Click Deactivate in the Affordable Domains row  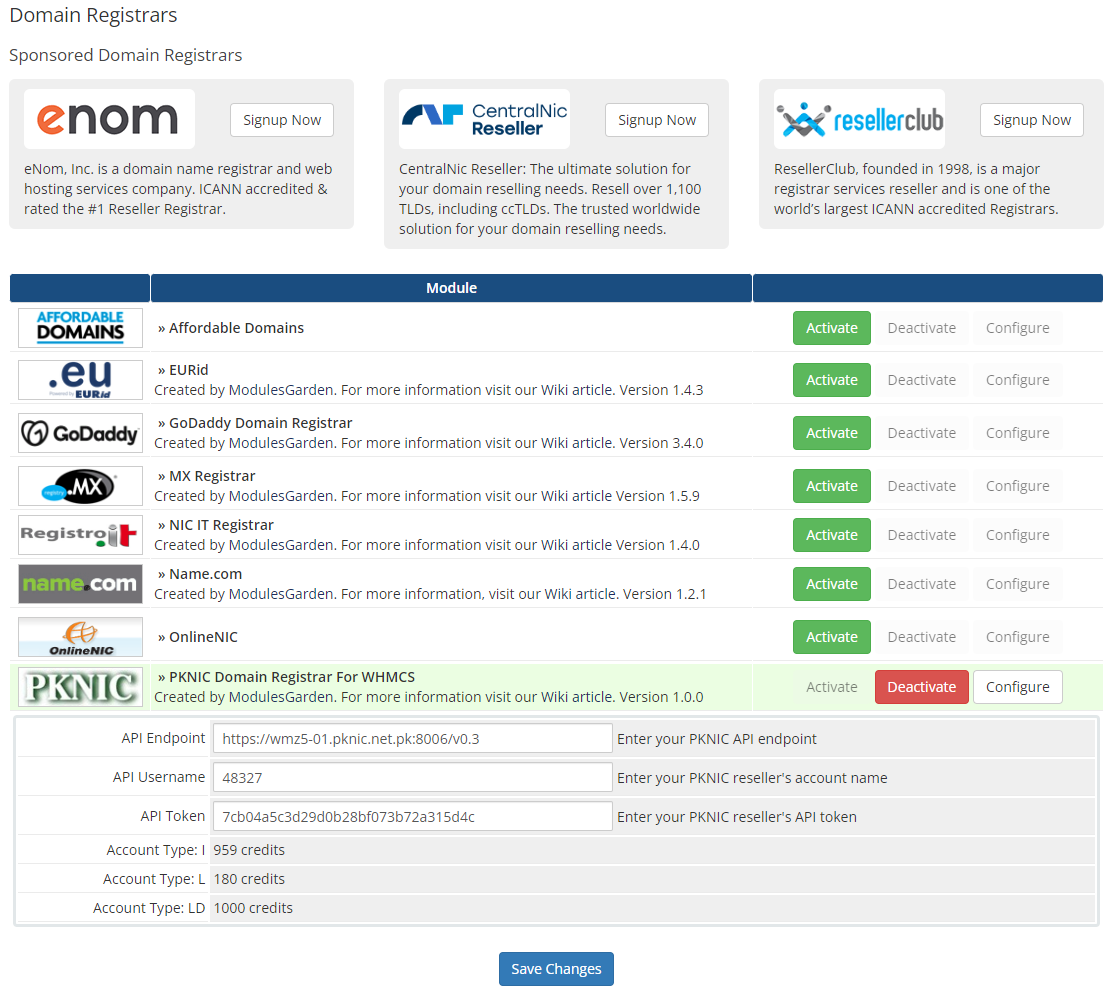tap(921, 328)
